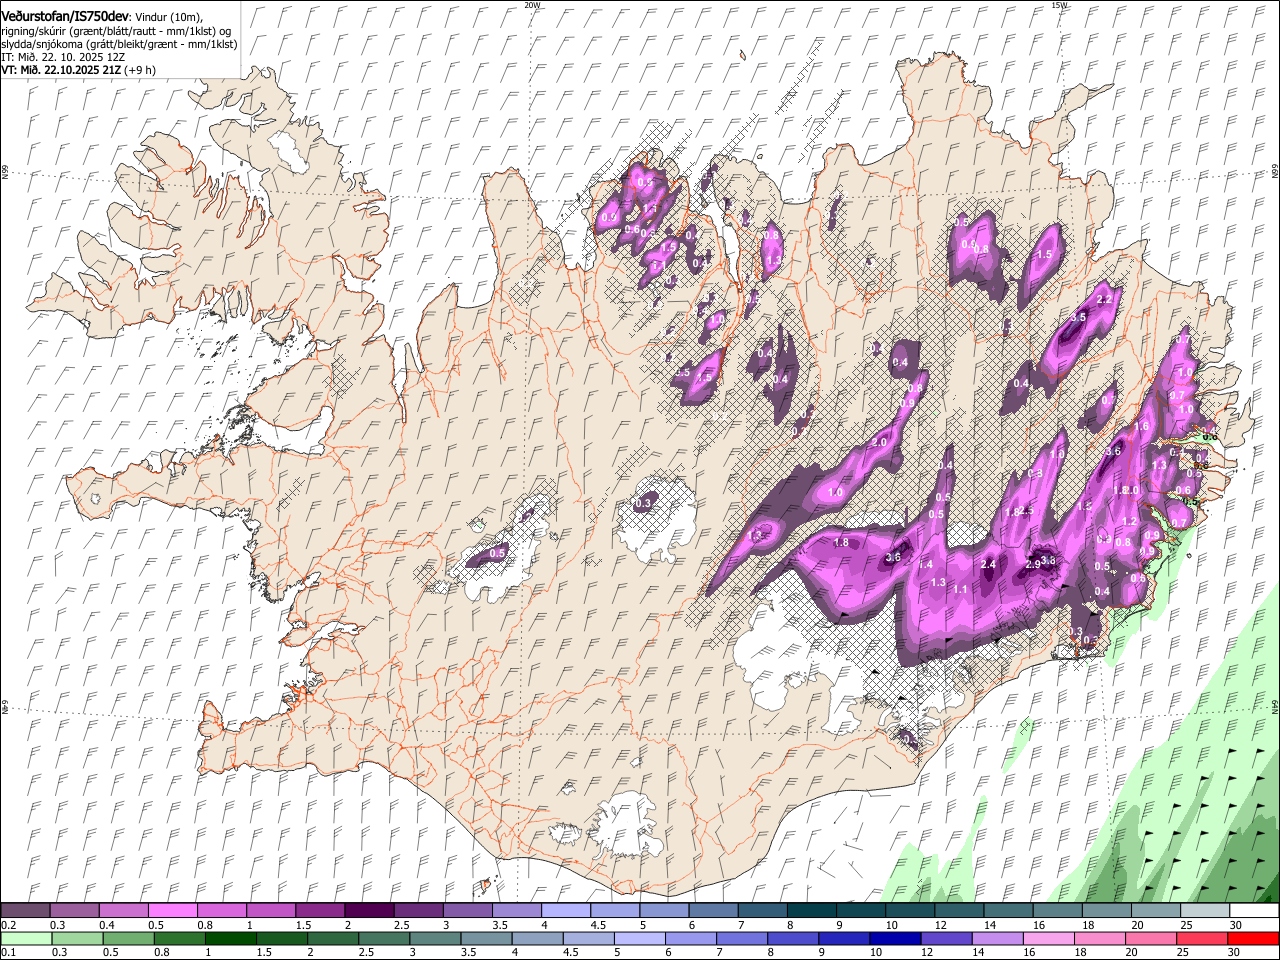Pick navy blue swatch labeled 10, bottom row

[894, 938]
